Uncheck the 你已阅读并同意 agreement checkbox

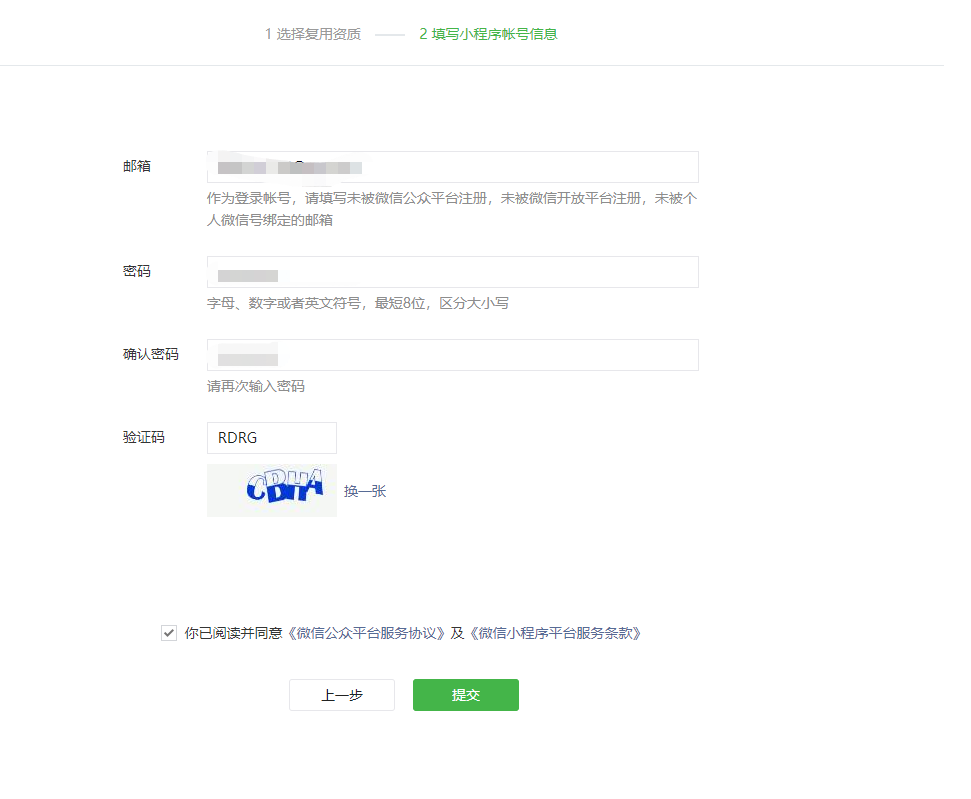(169, 633)
